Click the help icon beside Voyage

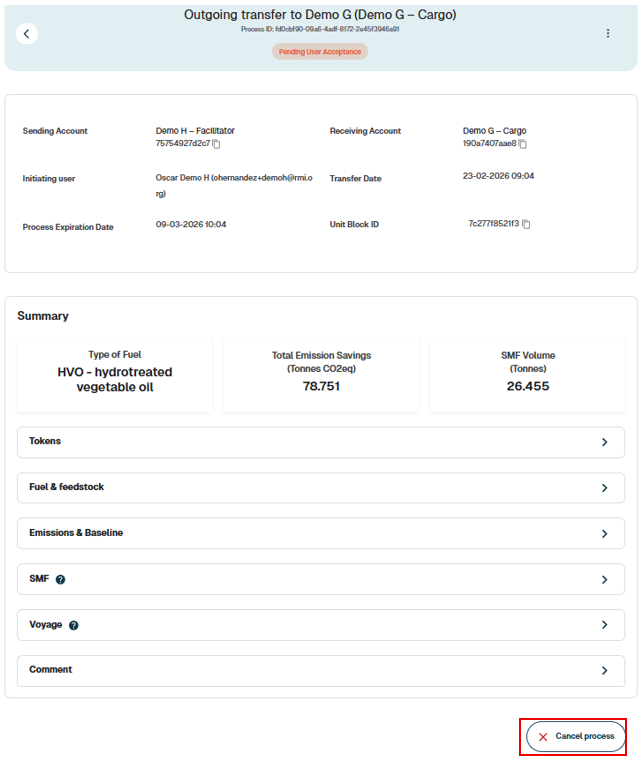point(74,626)
